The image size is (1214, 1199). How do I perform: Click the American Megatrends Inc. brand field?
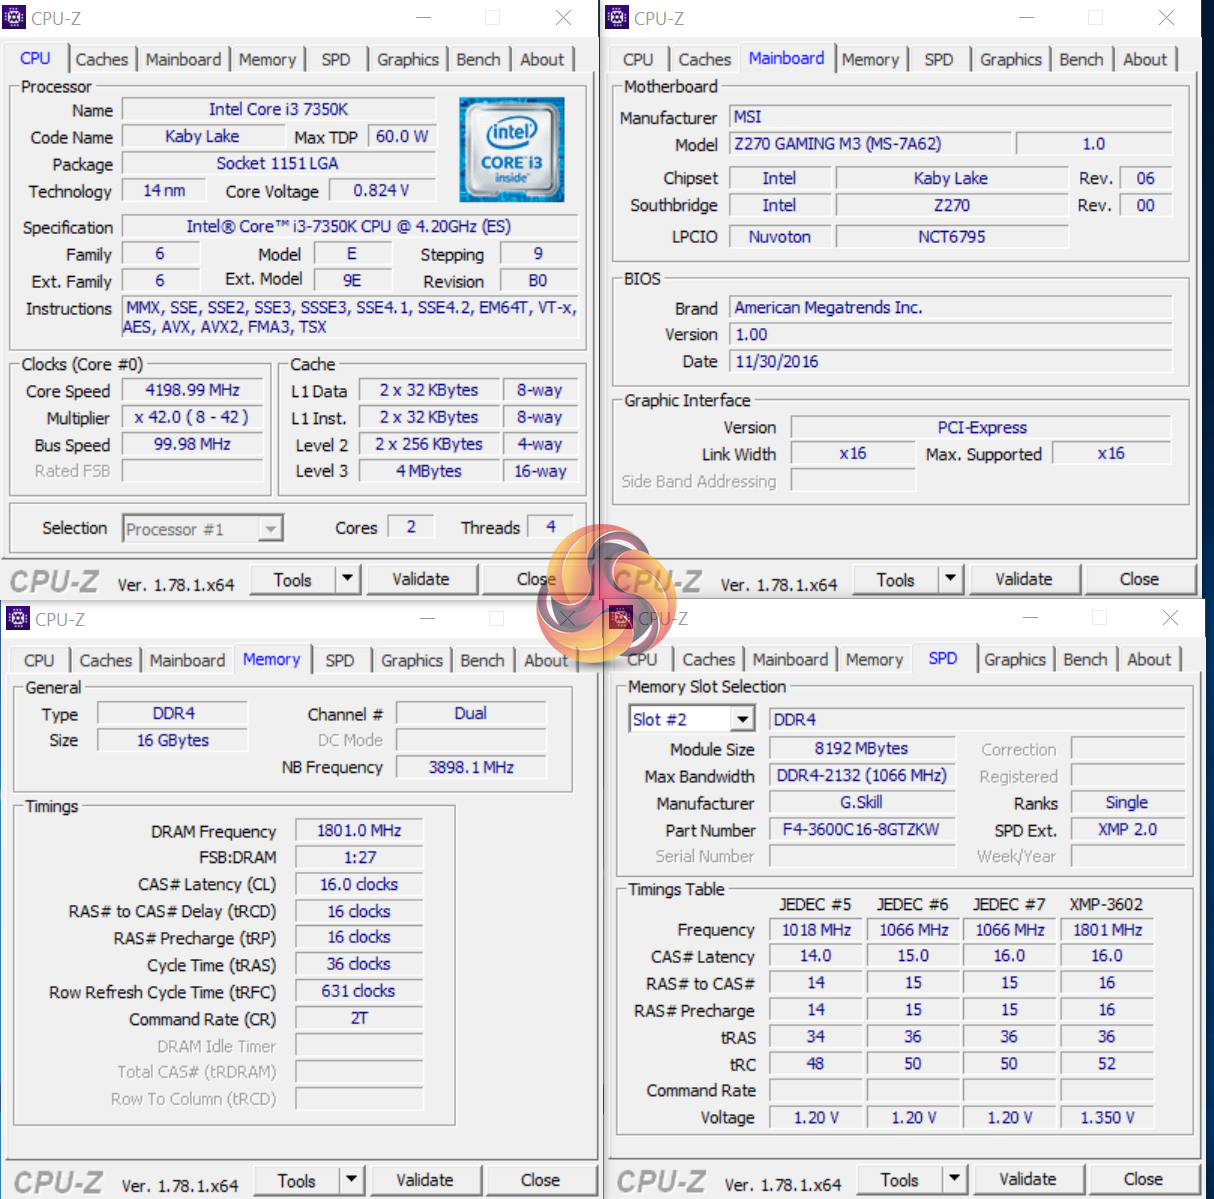pyautogui.click(x=950, y=307)
